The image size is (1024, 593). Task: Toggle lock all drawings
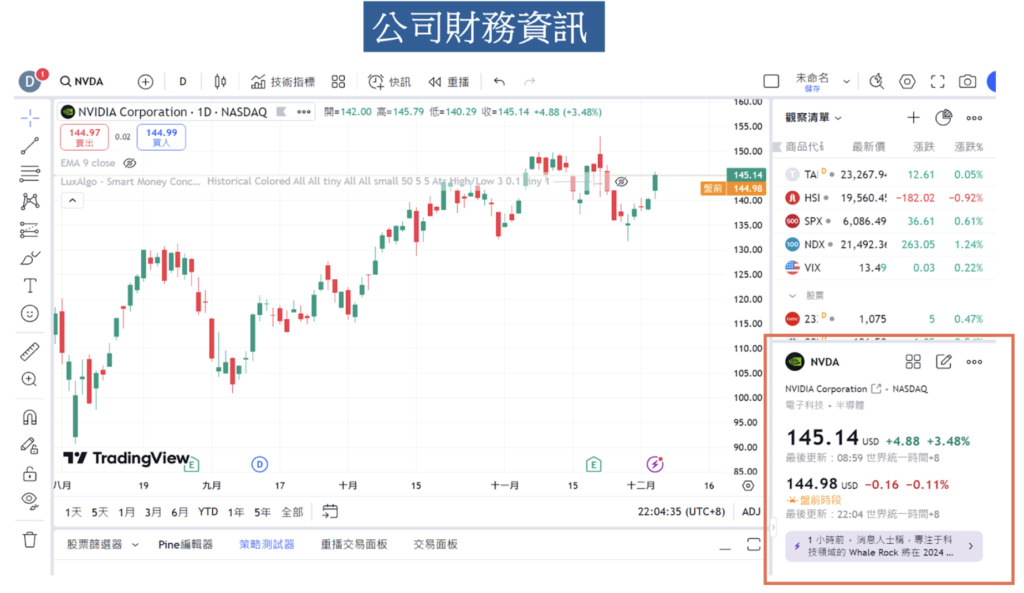(x=29, y=473)
